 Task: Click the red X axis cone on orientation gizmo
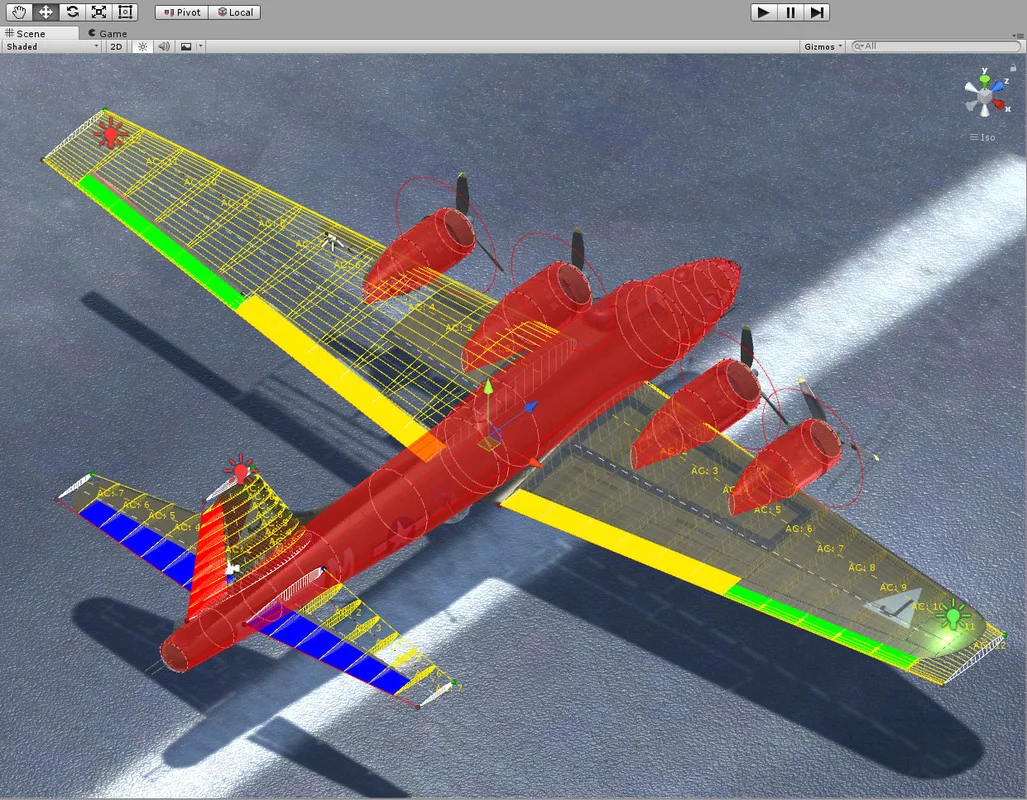coord(1000,104)
